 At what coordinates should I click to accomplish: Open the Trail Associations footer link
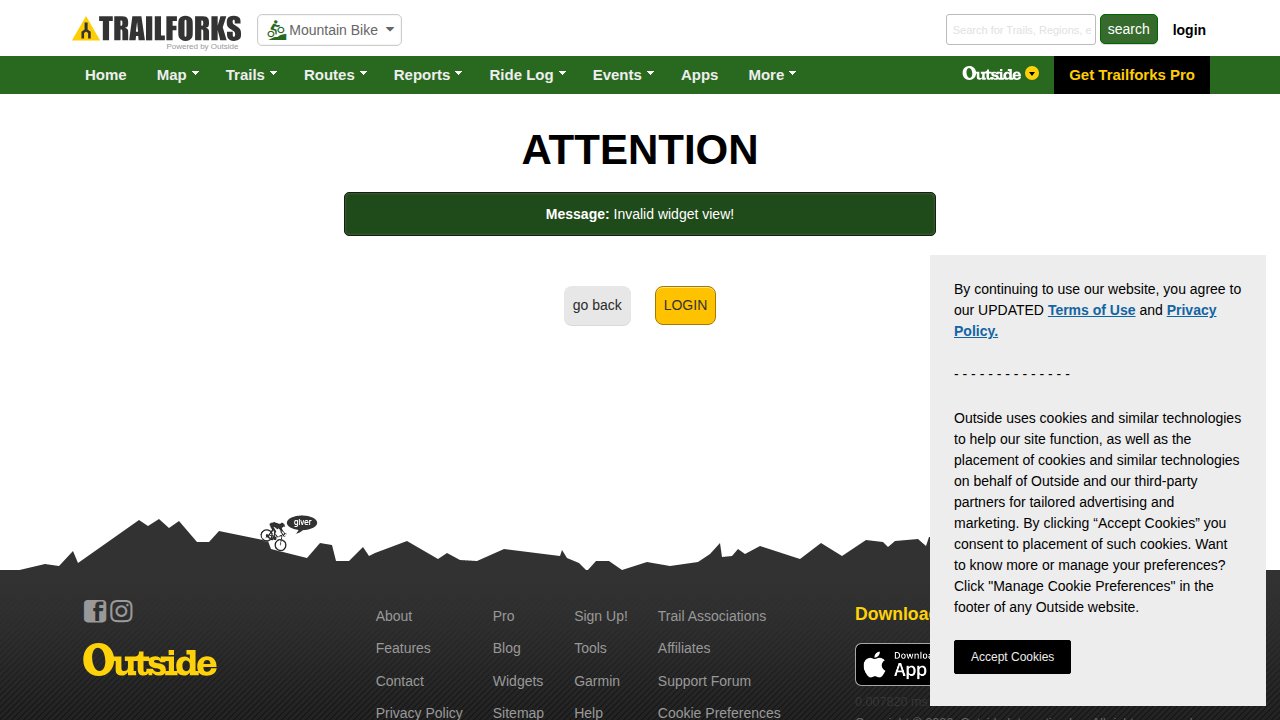click(x=711, y=616)
